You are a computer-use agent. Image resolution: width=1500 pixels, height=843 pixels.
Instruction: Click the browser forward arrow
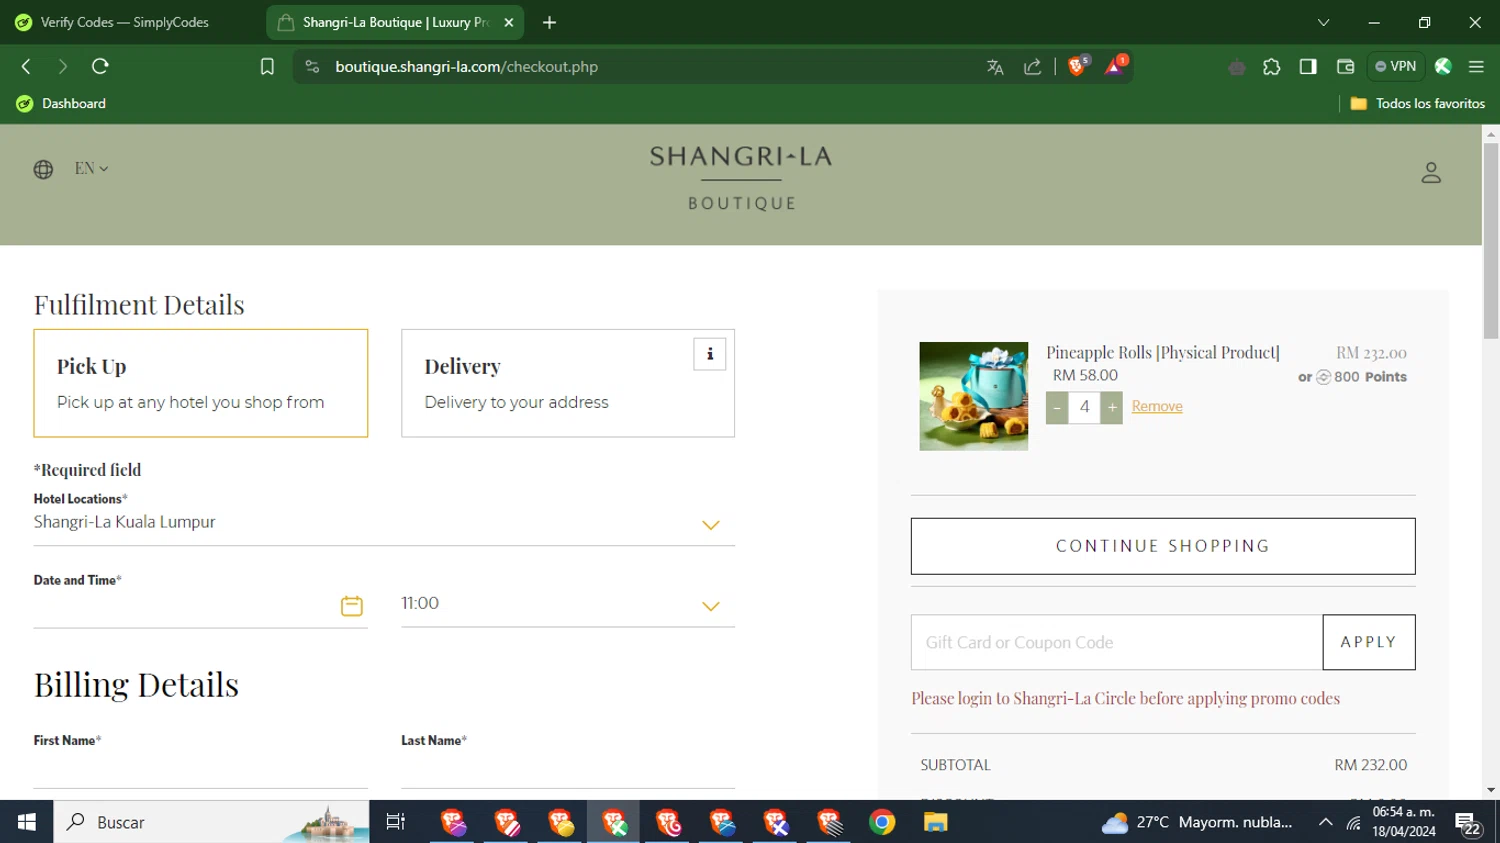(63, 66)
